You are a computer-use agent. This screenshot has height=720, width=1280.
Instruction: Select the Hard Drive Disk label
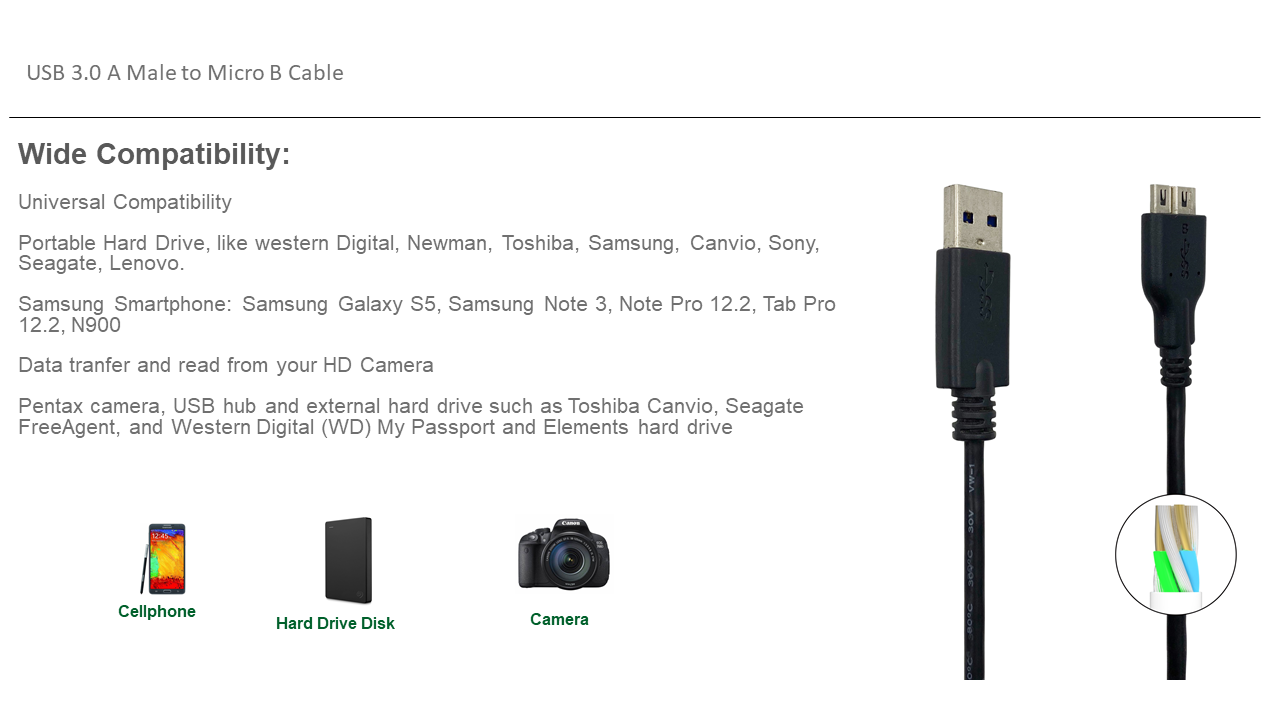(x=335, y=624)
